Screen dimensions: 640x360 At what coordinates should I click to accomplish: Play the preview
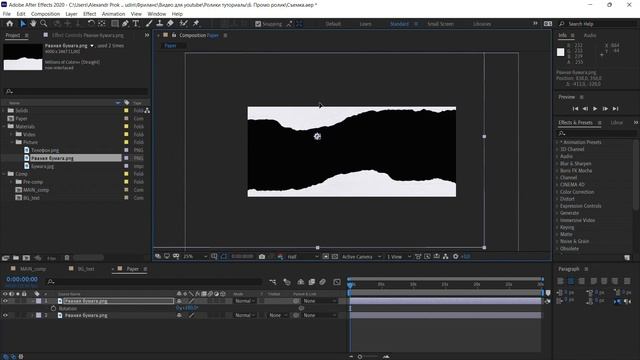595,109
